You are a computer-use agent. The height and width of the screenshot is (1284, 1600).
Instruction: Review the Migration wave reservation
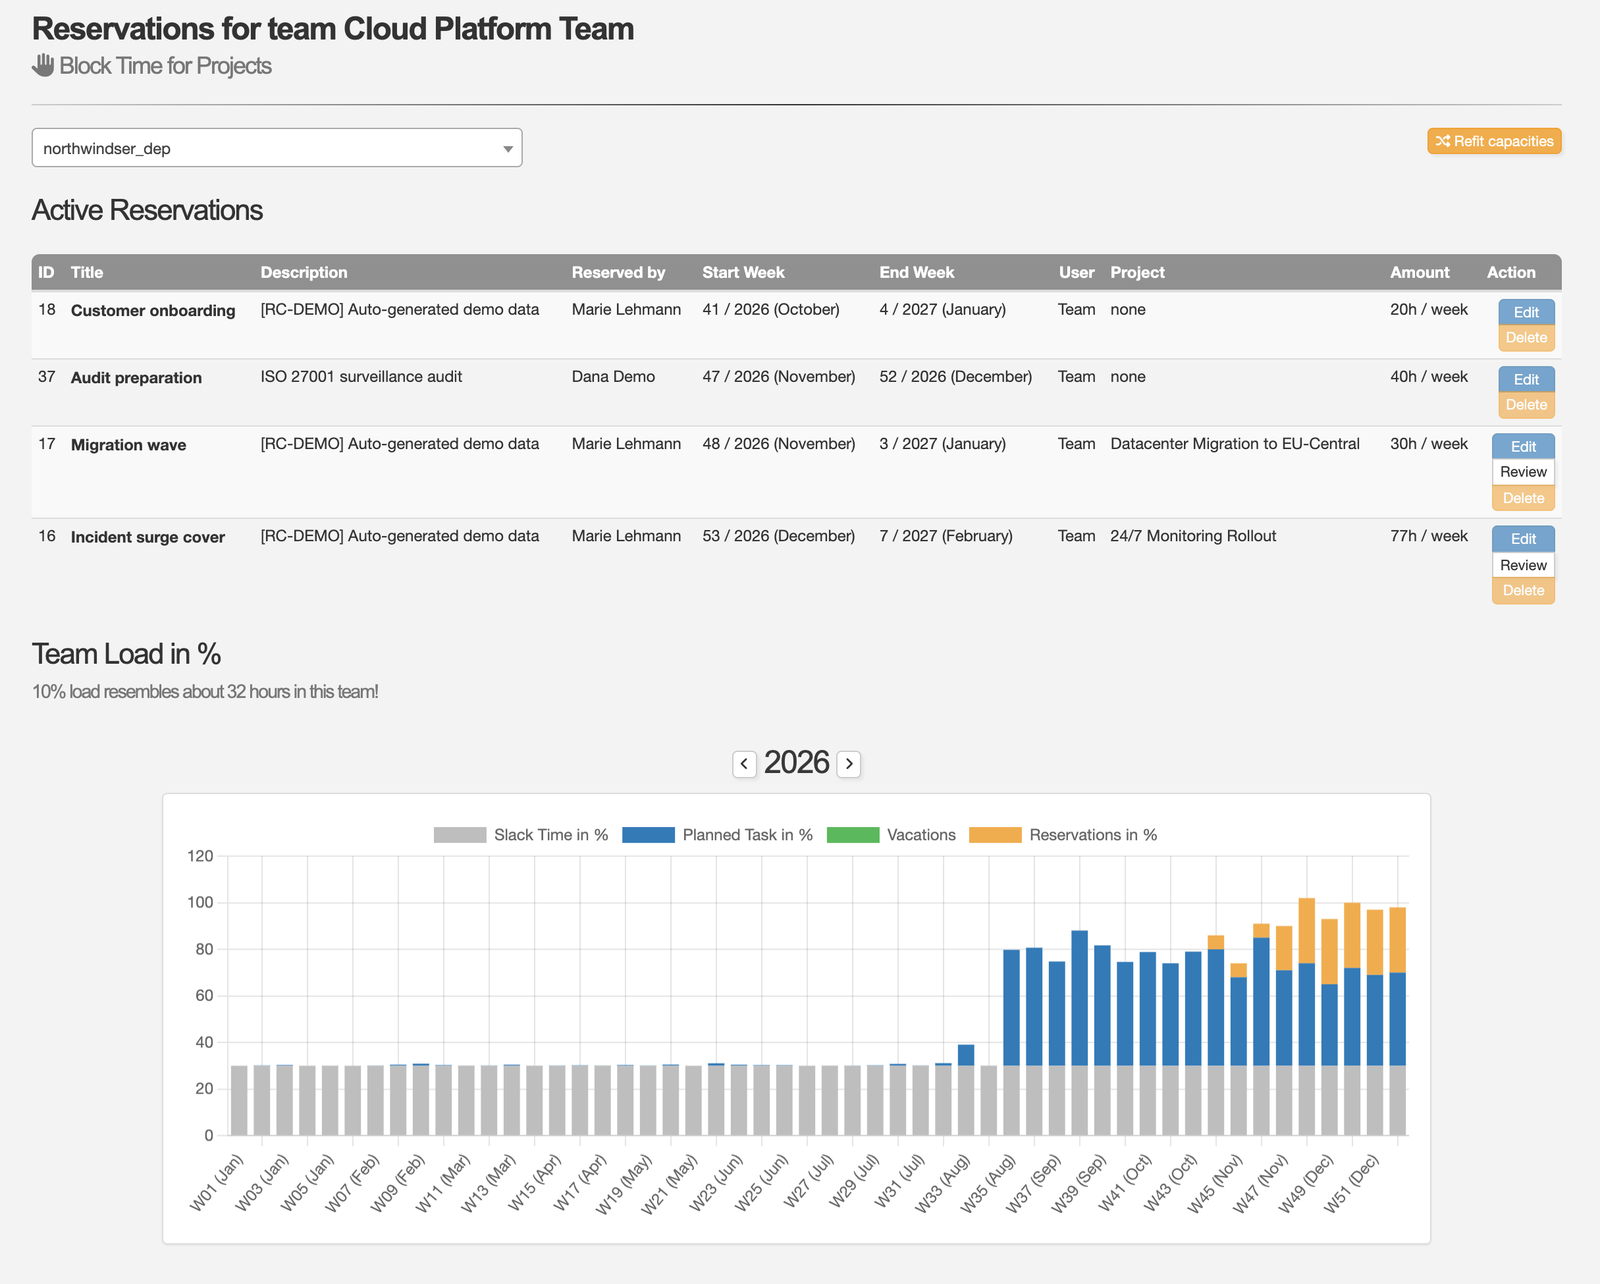1523,472
